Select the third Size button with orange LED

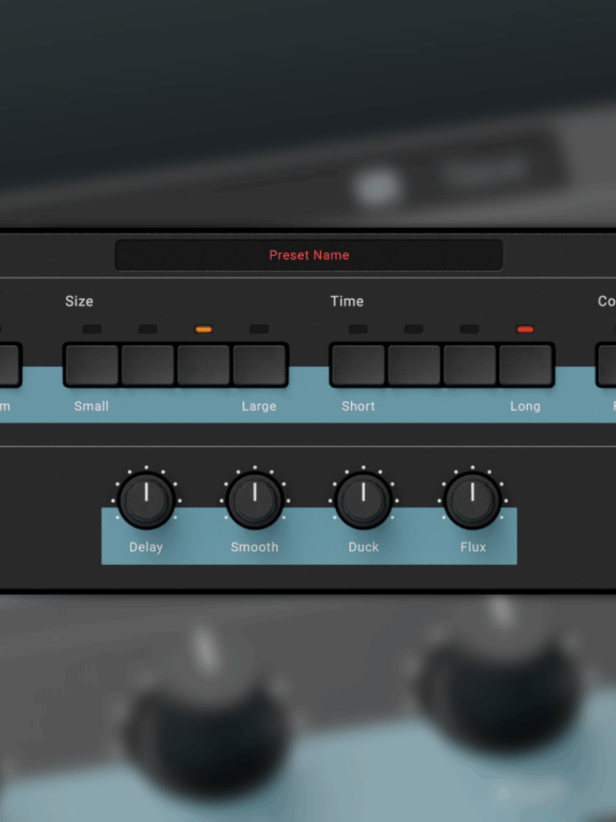coord(203,365)
